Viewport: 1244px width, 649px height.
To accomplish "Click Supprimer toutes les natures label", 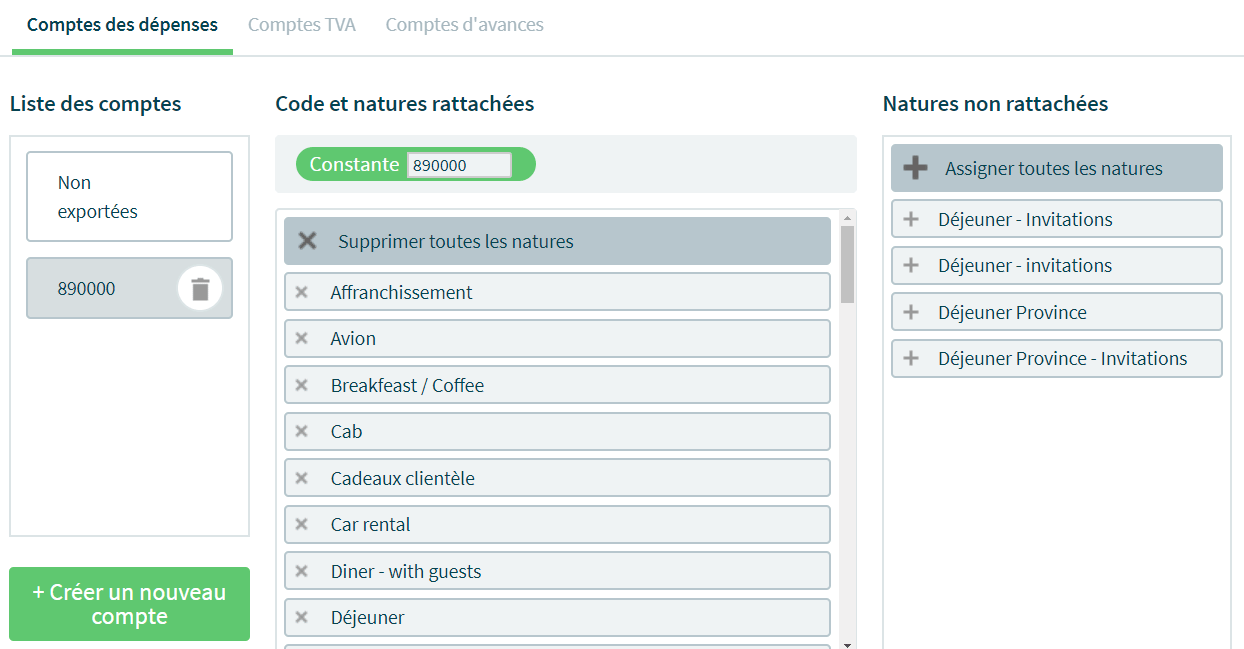I will click(x=456, y=241).
